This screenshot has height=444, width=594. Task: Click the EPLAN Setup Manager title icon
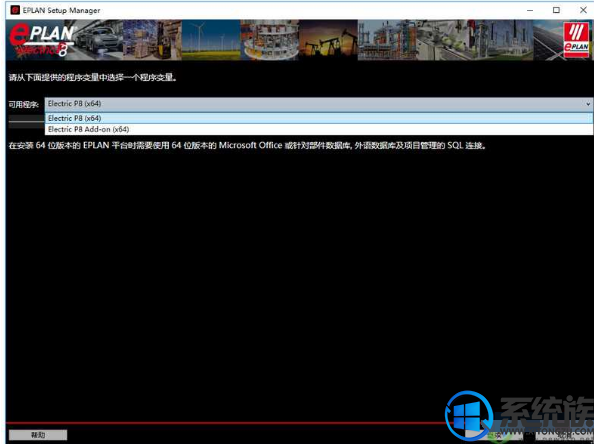(x=15, y=10)
